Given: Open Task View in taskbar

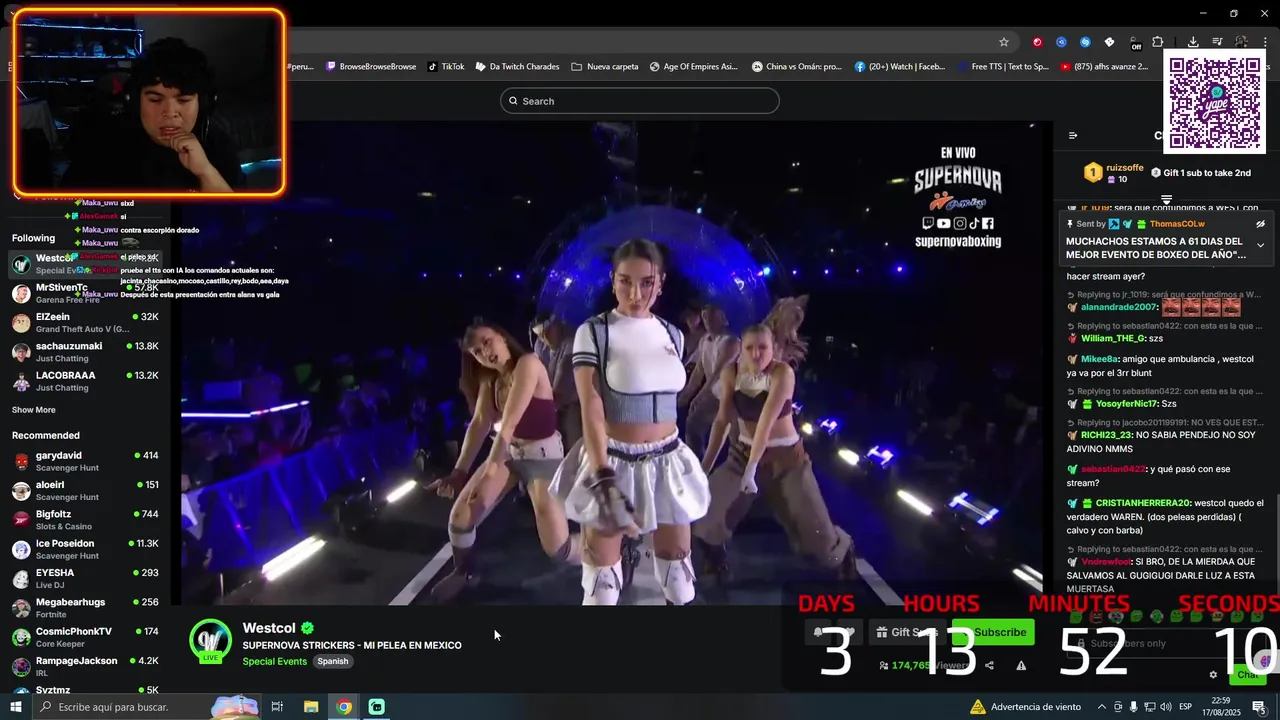Looking at the screenshot, I should click(x=277, y=707).
